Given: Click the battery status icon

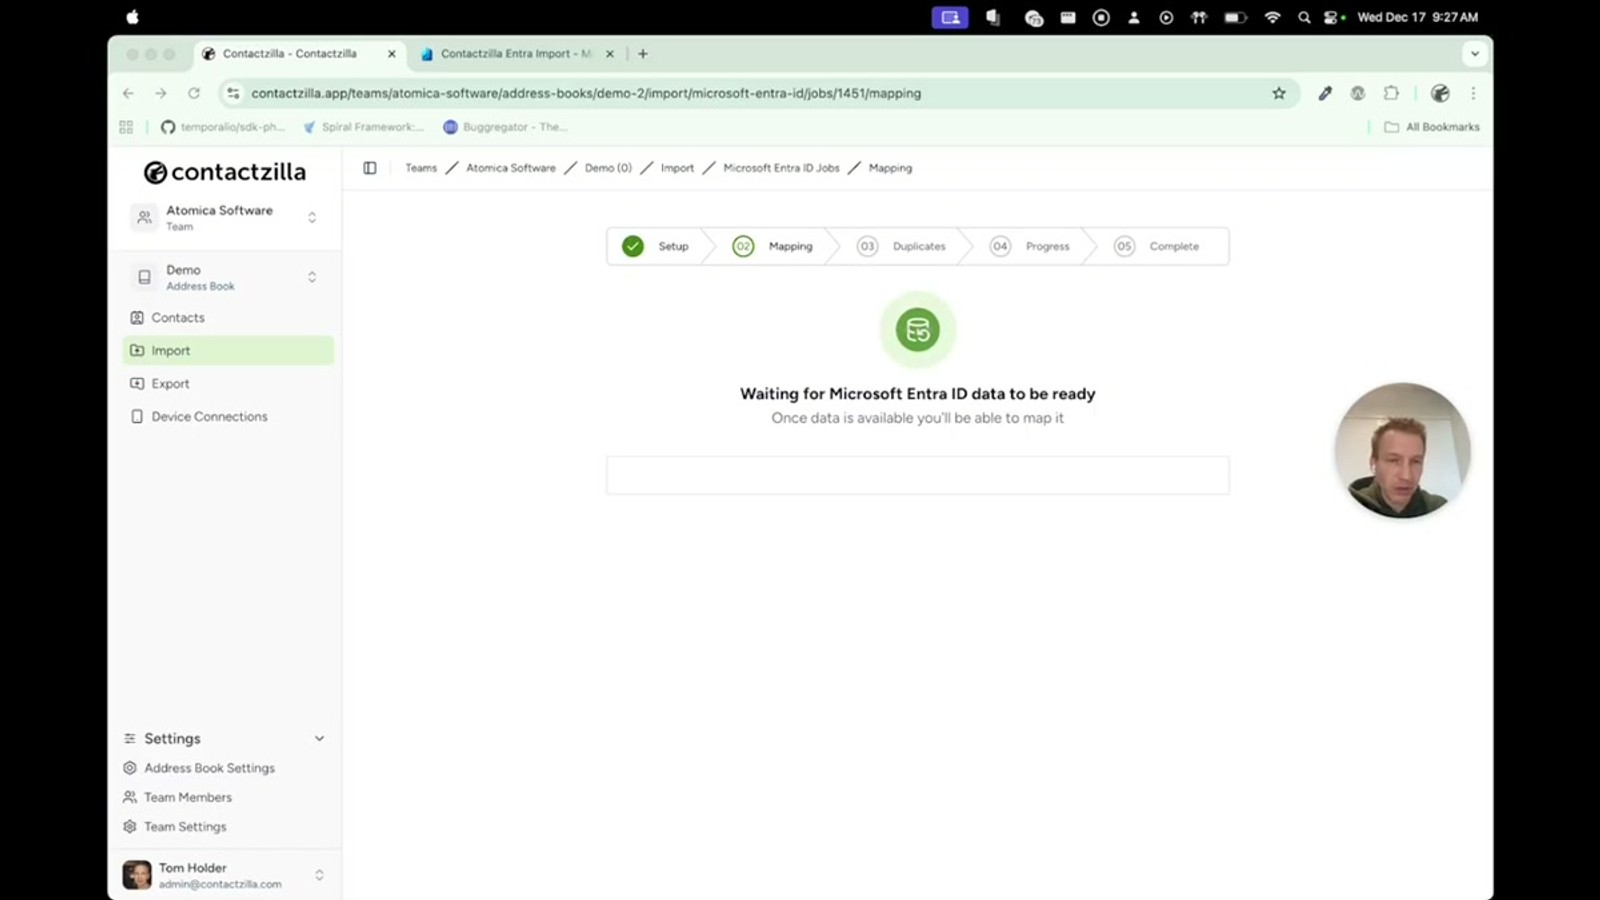Looking at the screenshot, I should point(1236,17).
